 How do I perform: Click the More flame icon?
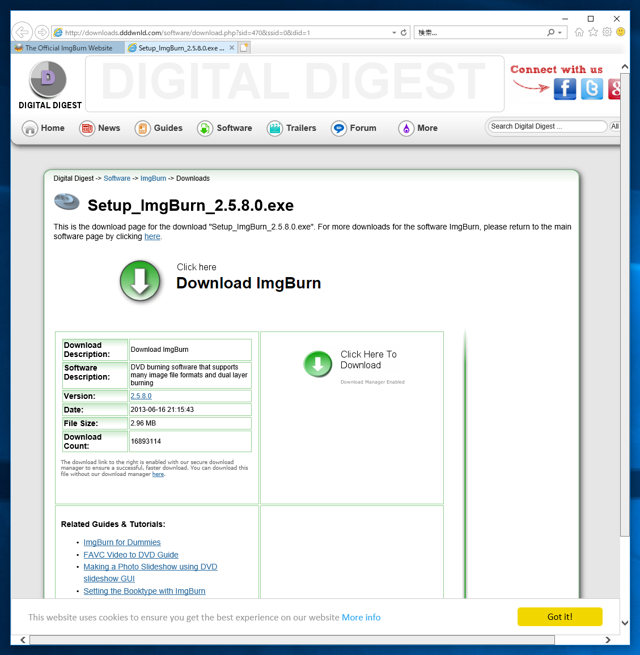(x=406, y=128)
